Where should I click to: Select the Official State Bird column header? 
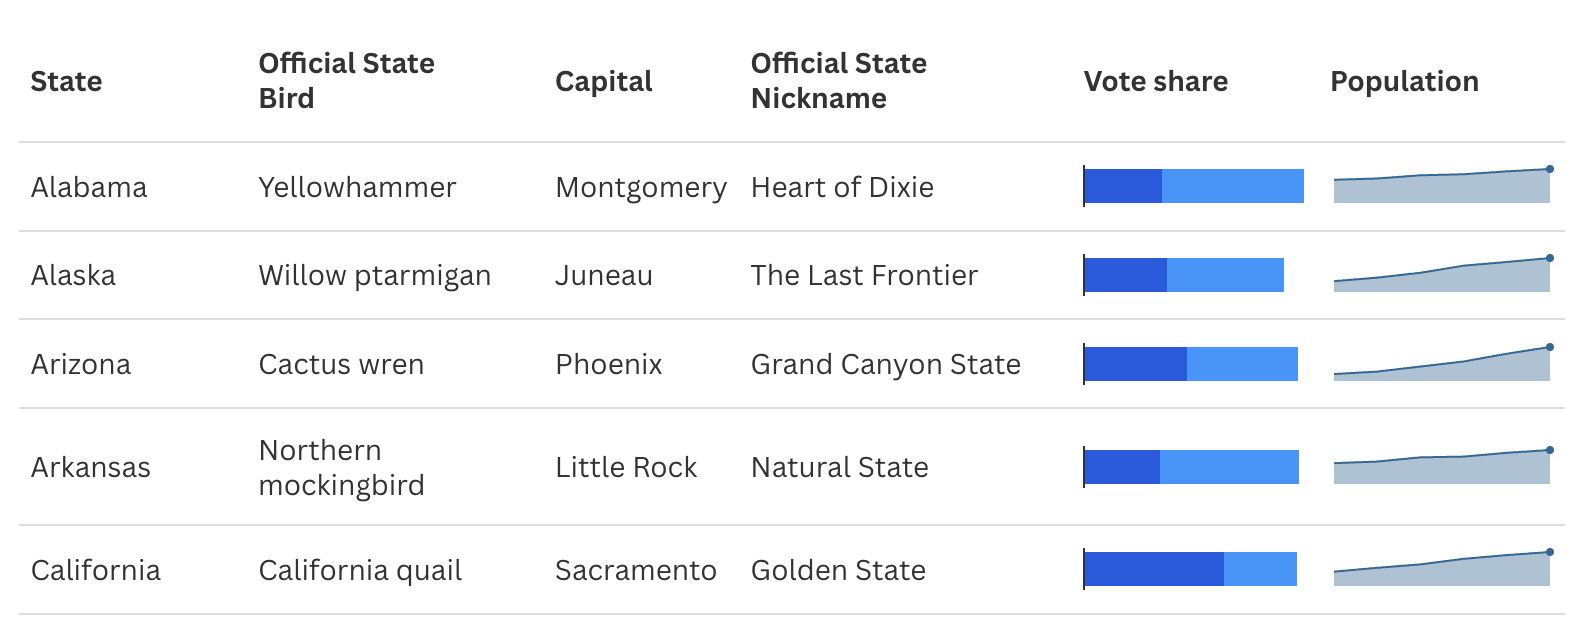pyautogui.click(x=346, y=81)
